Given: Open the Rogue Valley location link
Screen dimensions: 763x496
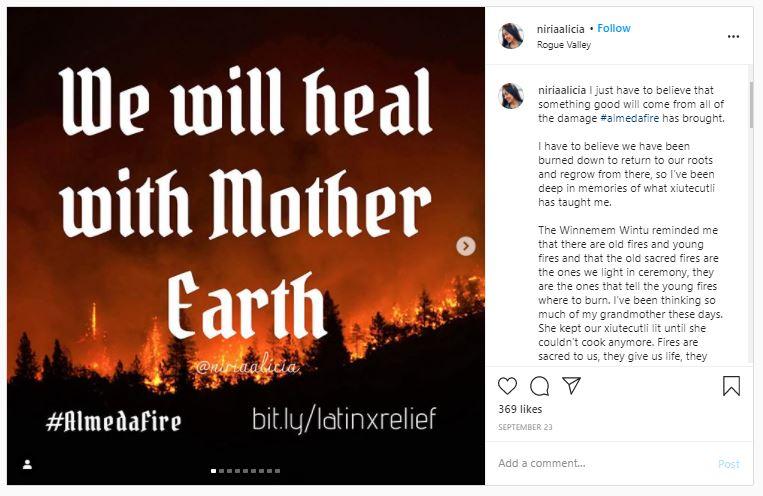Looking at the screenshot, I should (563, 45).
